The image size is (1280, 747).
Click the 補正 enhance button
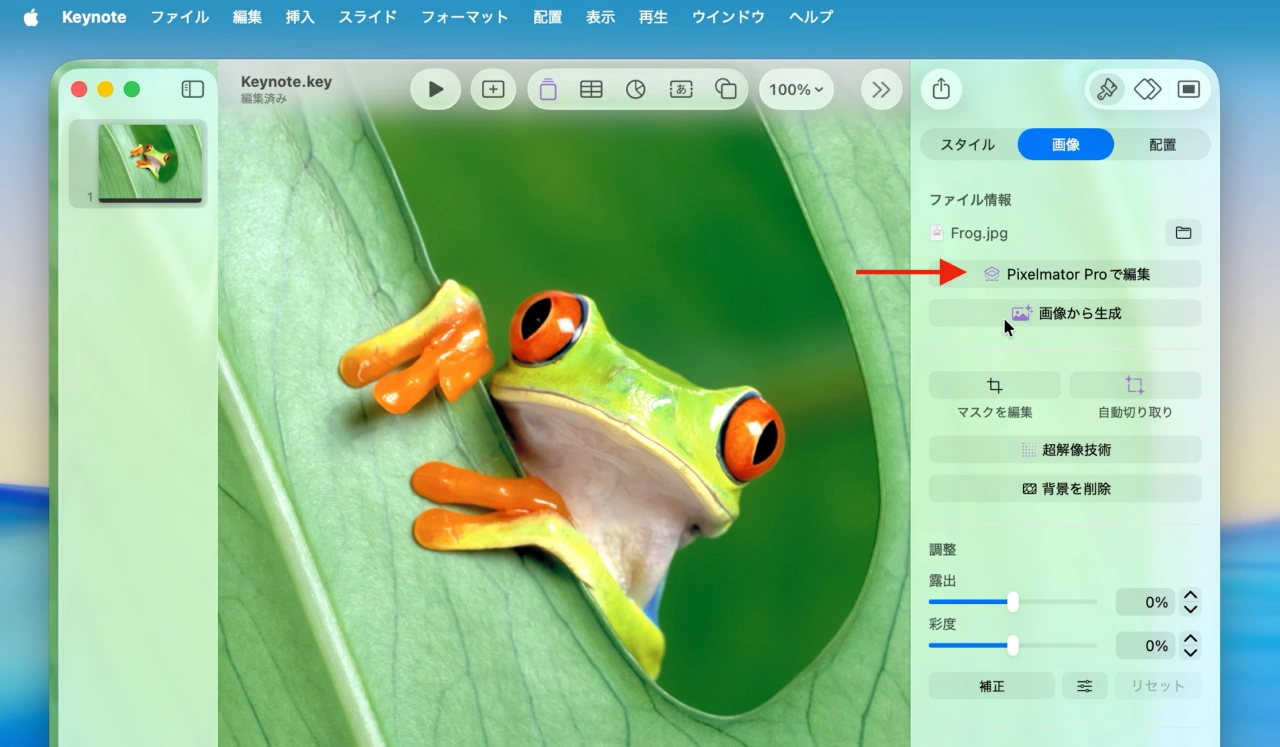point(992,686)
